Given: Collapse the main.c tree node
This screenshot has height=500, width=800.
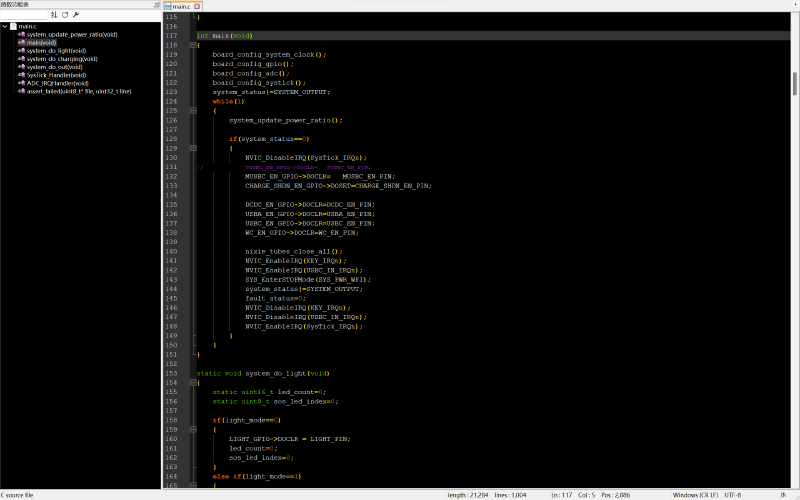Looking at the screenshot, I should 5,26.
